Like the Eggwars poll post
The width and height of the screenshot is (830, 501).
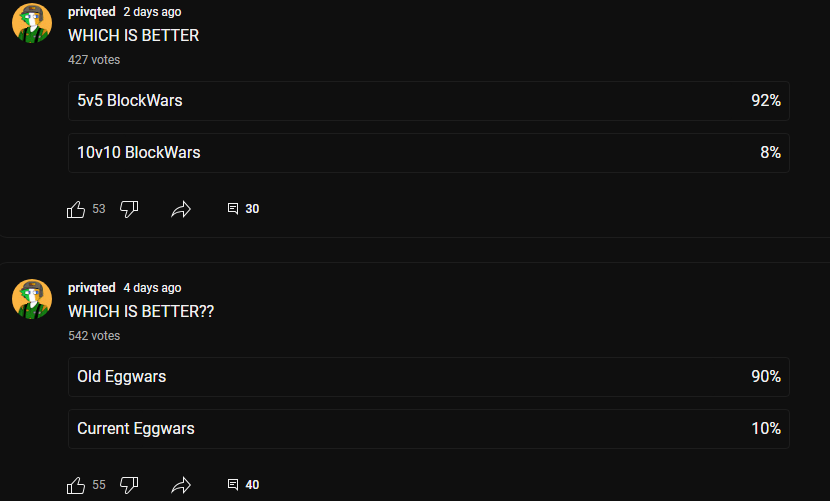pos(76,485)
